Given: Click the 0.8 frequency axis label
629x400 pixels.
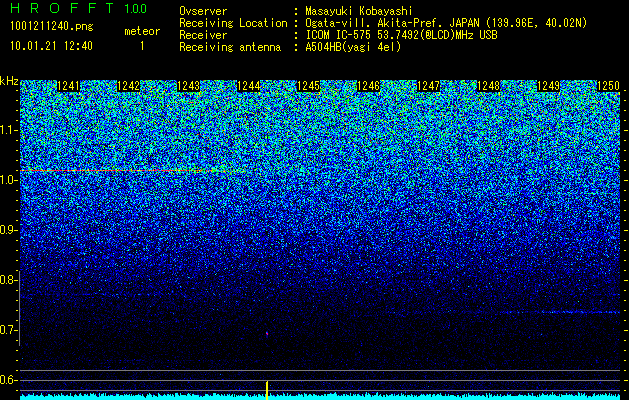Looking at the screenshot, I should pos(8,280).
